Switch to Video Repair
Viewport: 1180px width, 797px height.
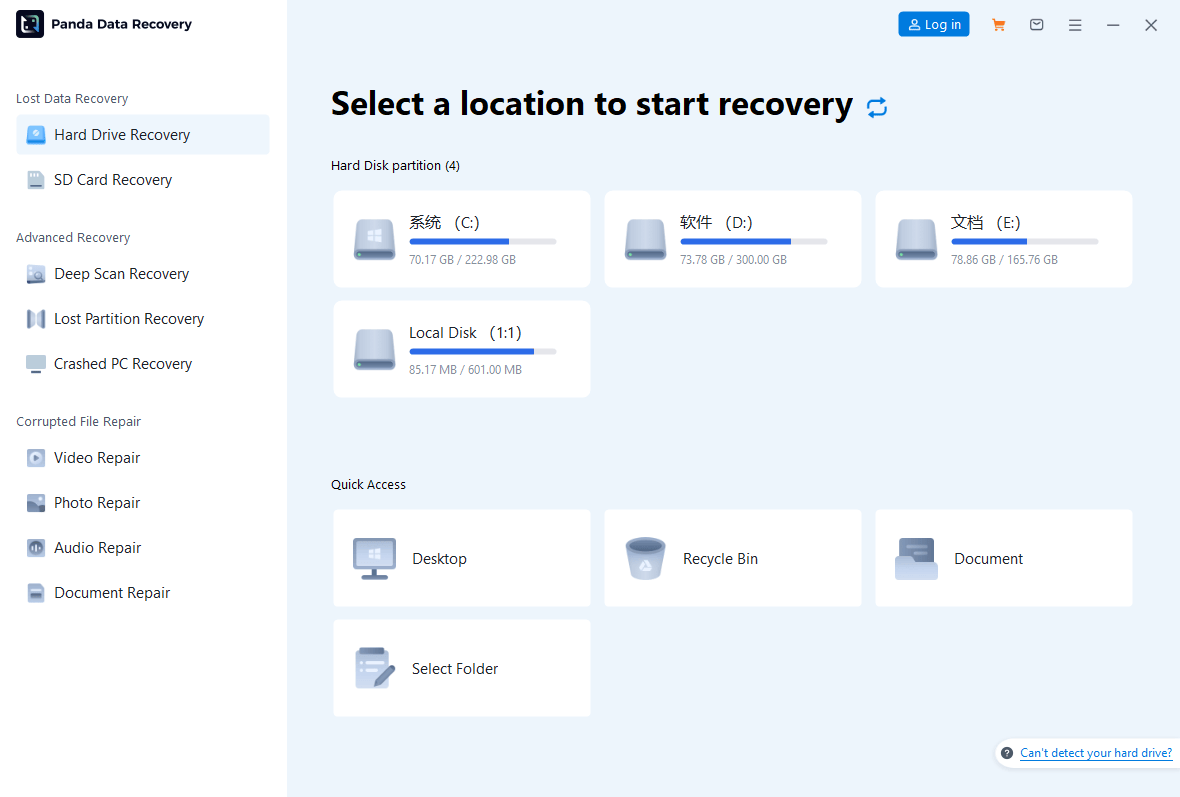(x=143, y=458)
